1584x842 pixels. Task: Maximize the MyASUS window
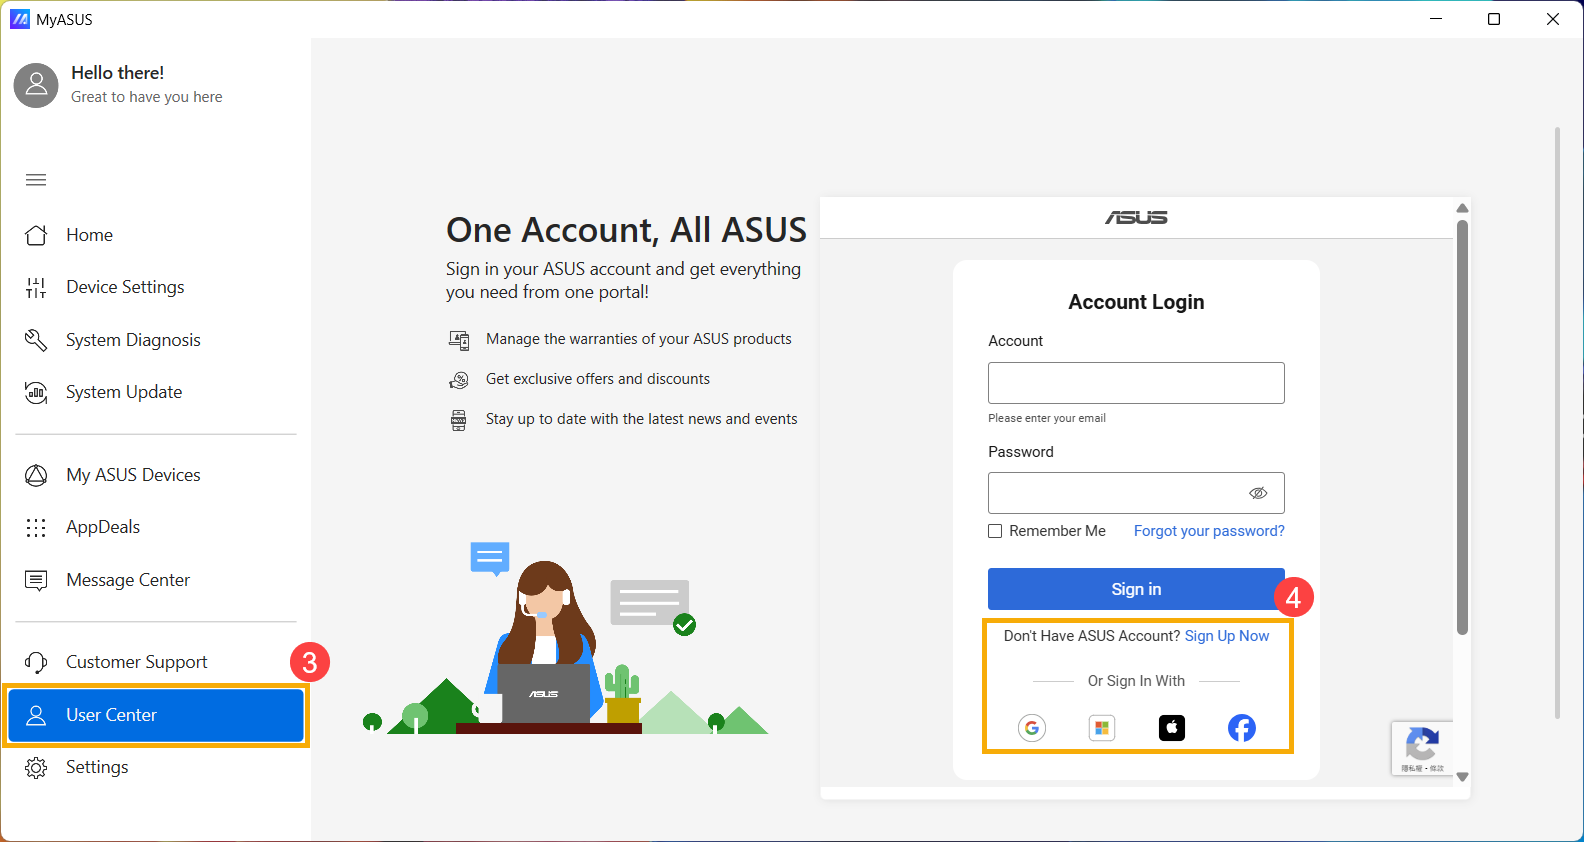tap(1494, 19)
